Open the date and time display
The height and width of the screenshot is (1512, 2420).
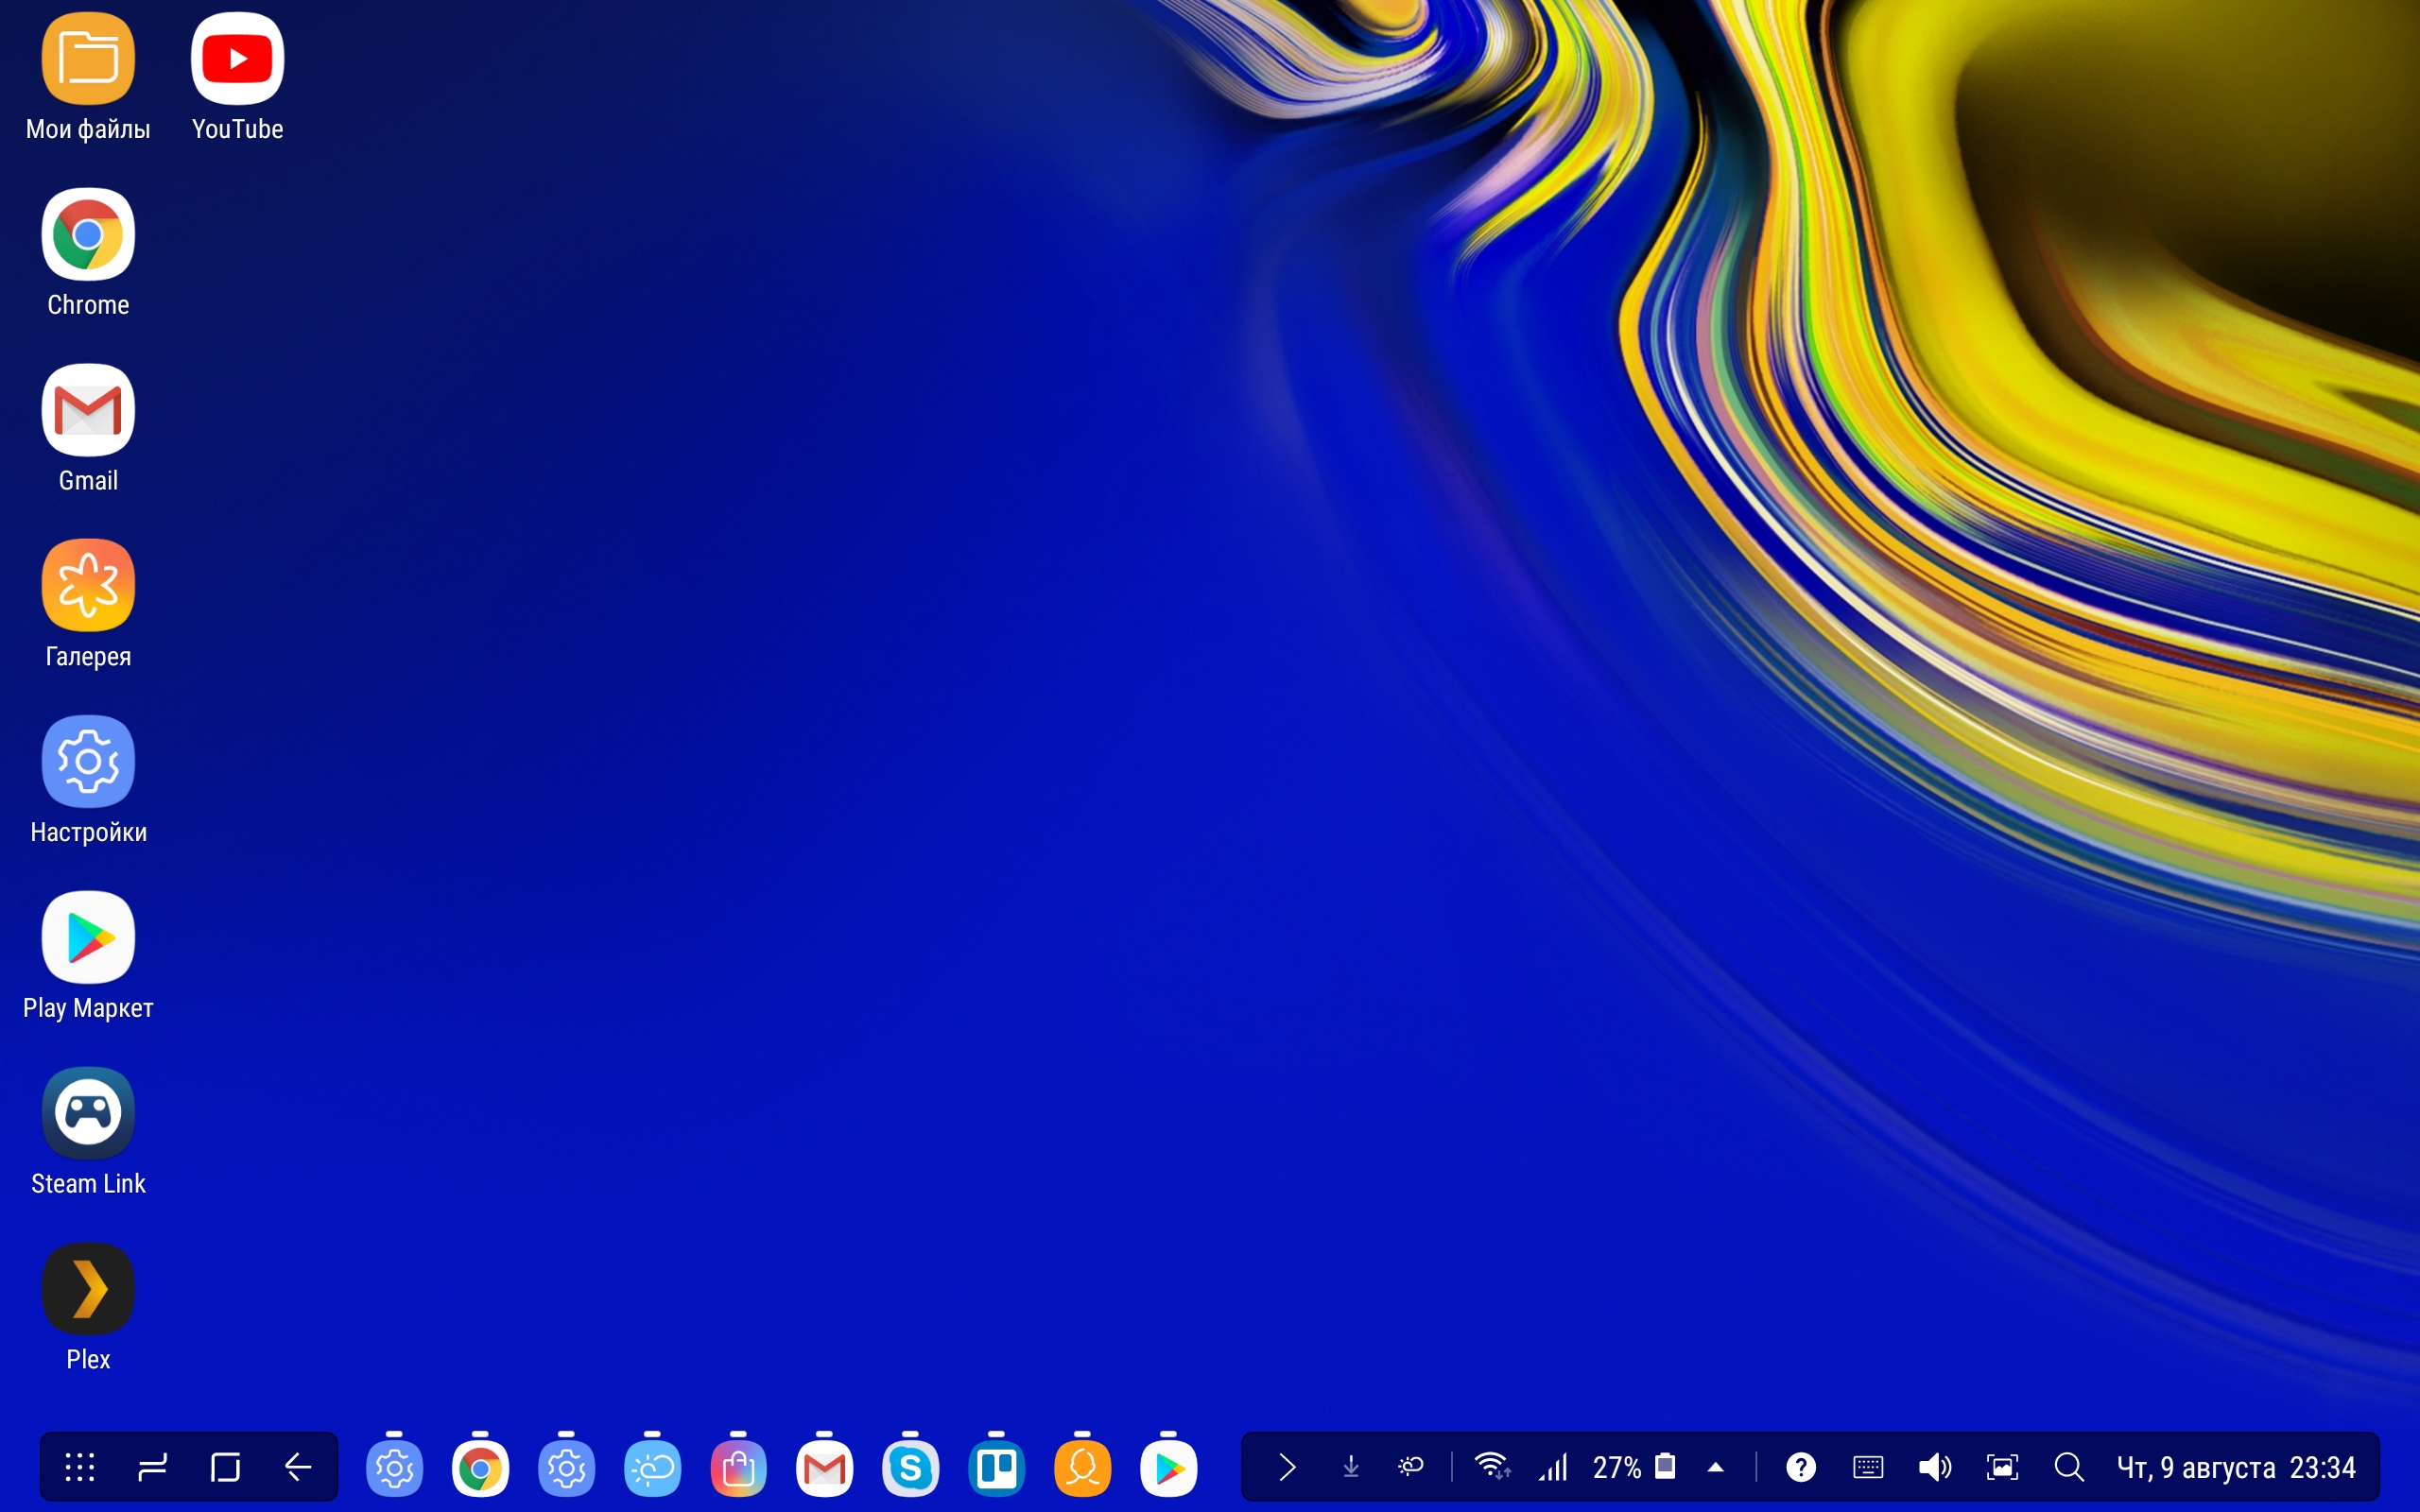(2236, 1467)
